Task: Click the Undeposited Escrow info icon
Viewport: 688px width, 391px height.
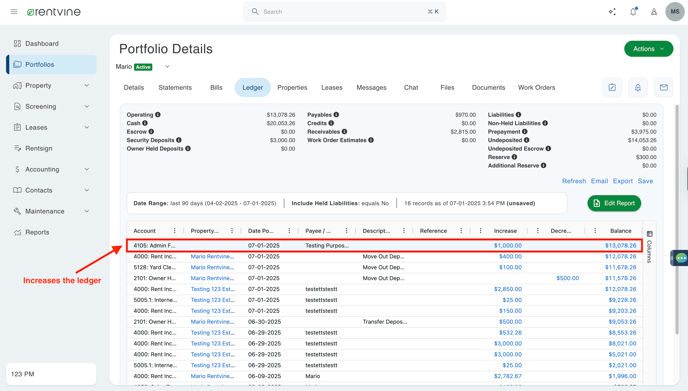Action: (548, 149)
